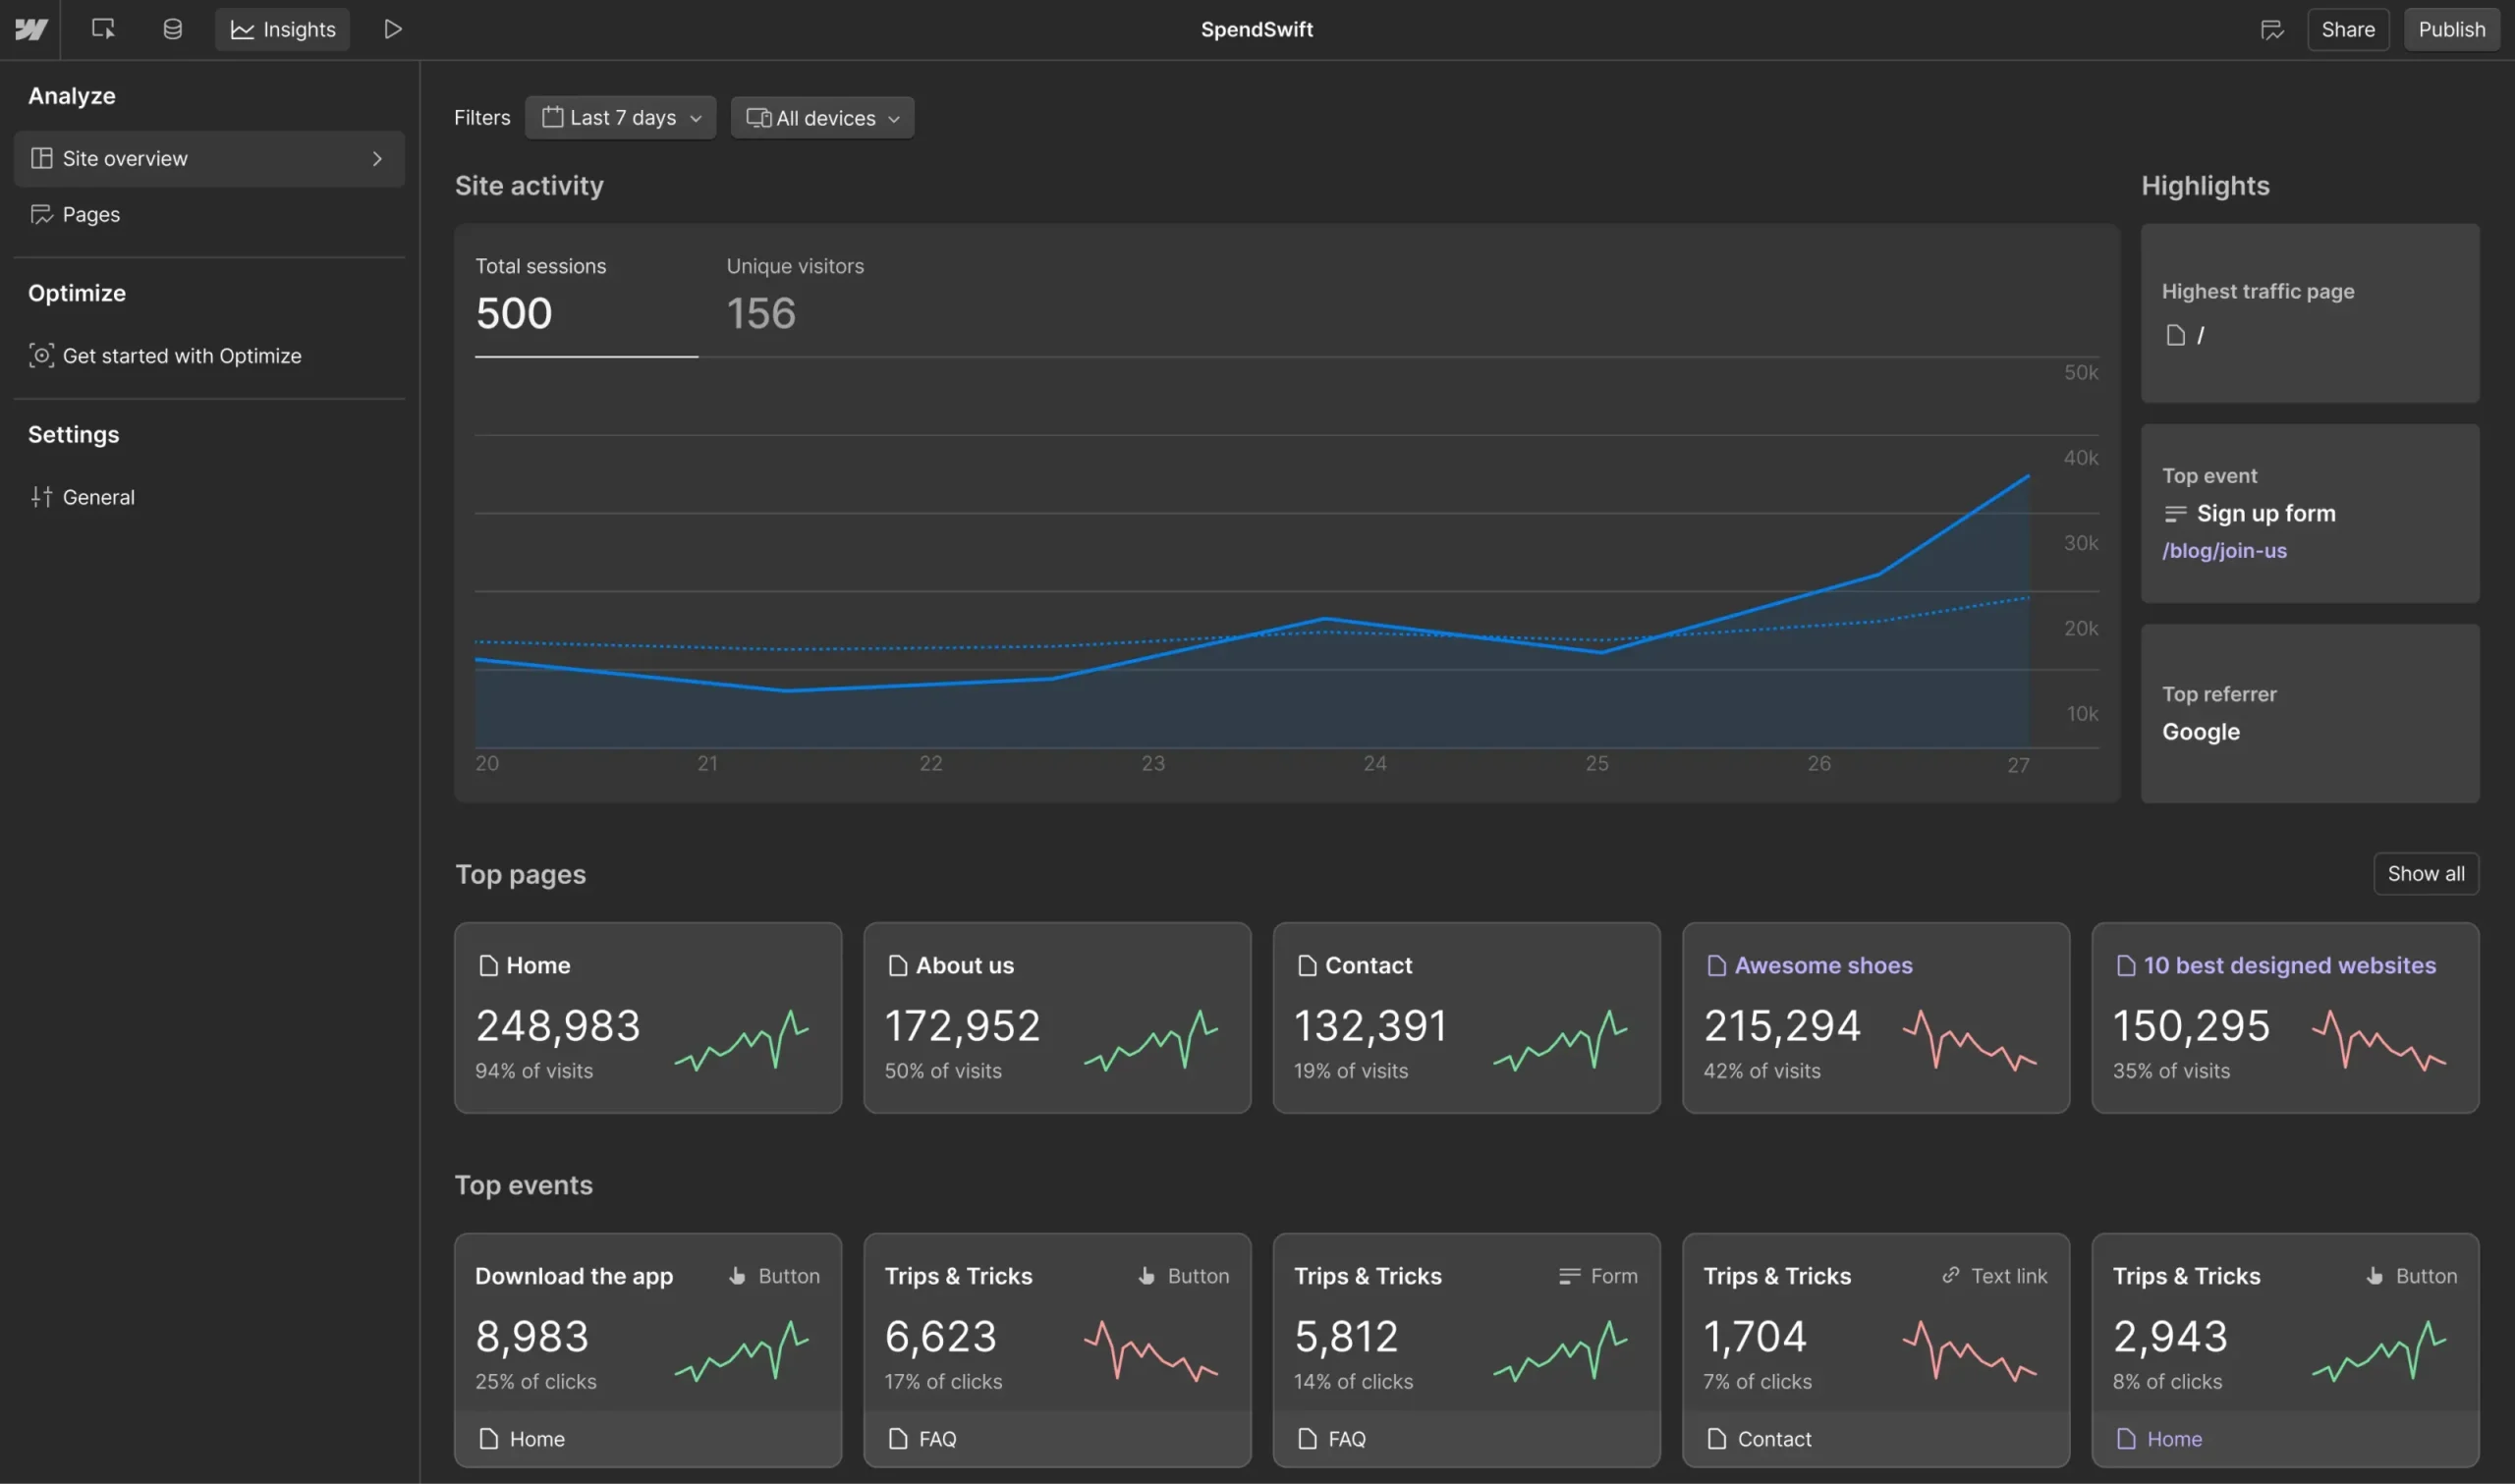Switch to the Designer view icon
2515x1484 pixels.
(102, 29)
